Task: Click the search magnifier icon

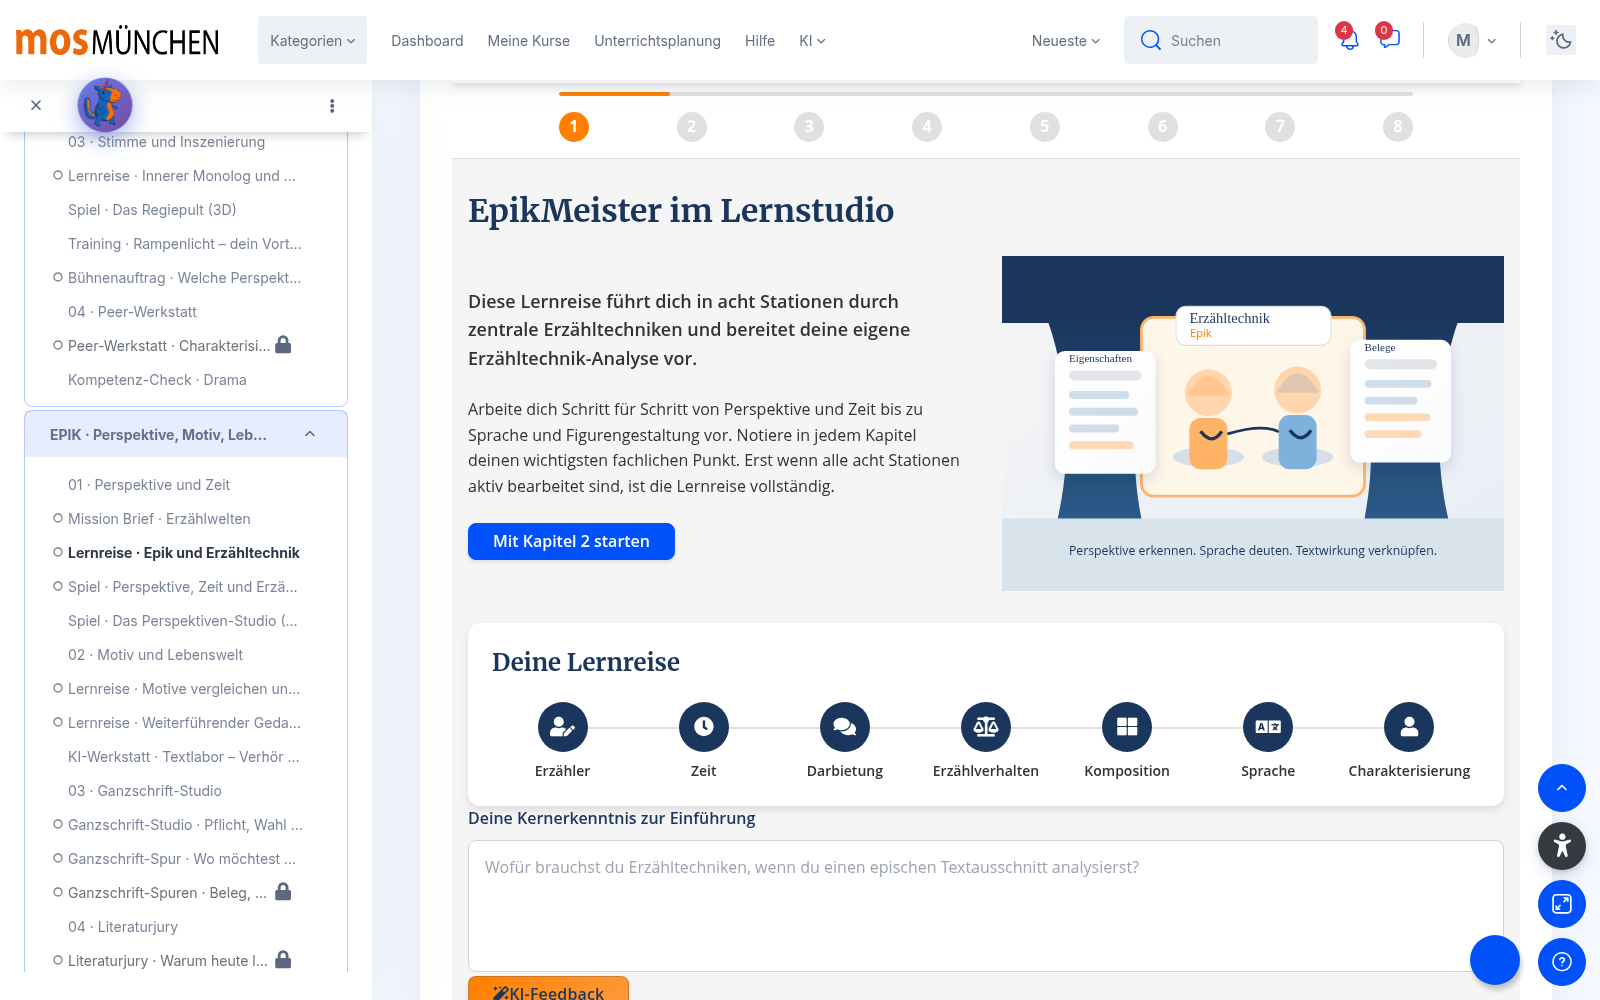Action: pos(1151,40)
